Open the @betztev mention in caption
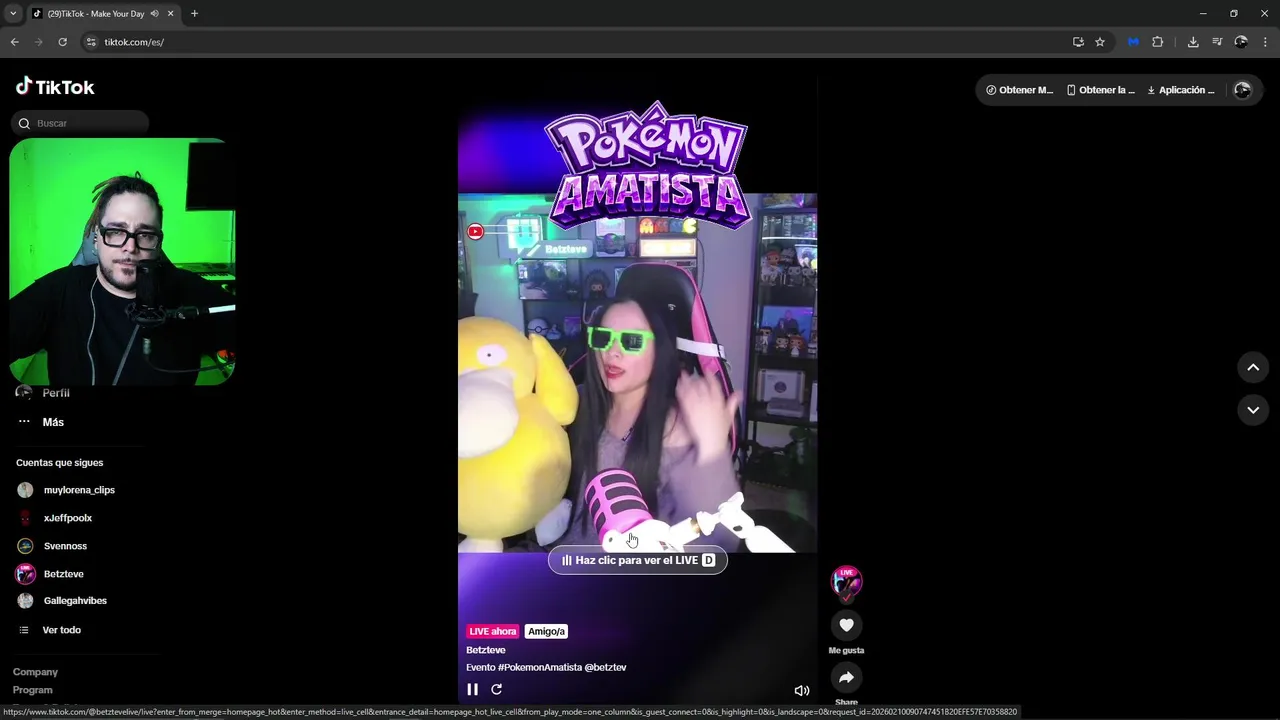Image resolution: width=1280 pixels, height=720 pixels. point(606,667)
